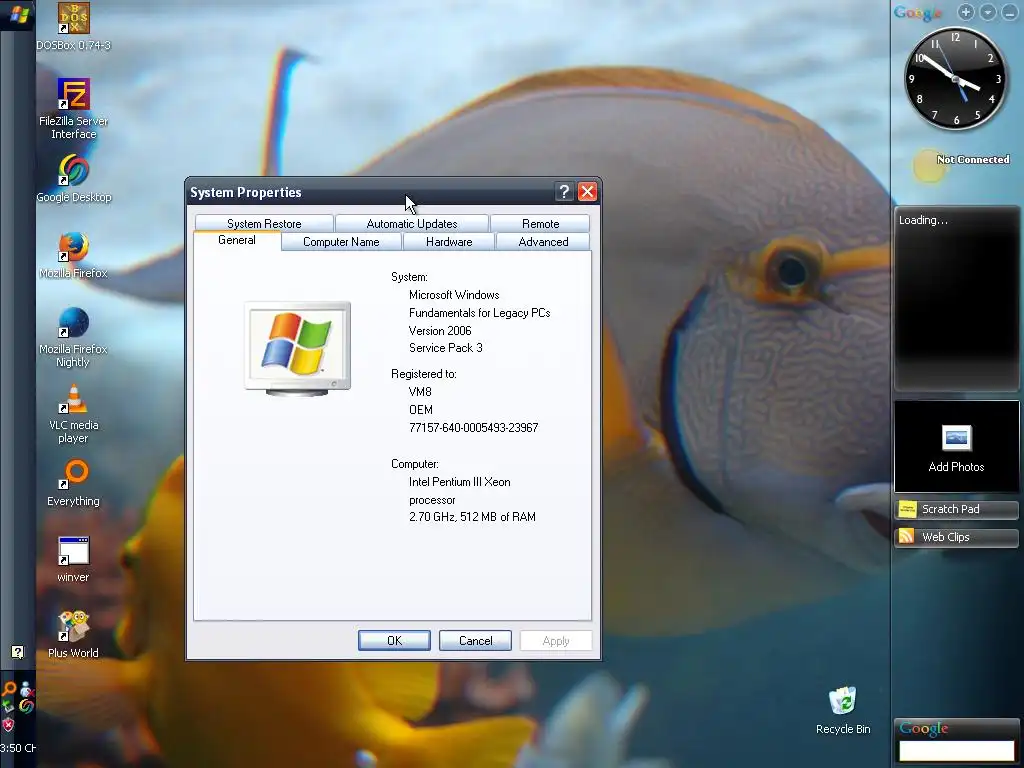The height and width of the screenshot is (768, 1024).
Task: Select the General tab
Action: click(237, 240)
